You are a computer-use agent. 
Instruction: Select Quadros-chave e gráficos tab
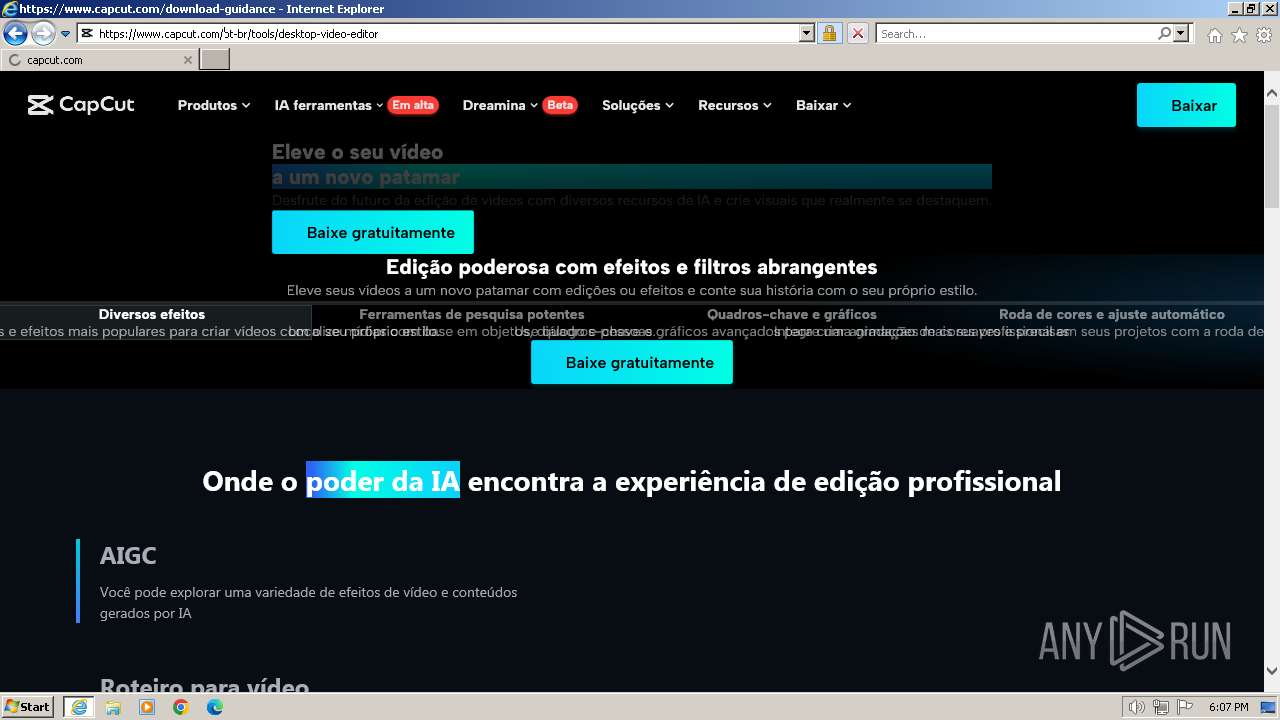point(792,314)
